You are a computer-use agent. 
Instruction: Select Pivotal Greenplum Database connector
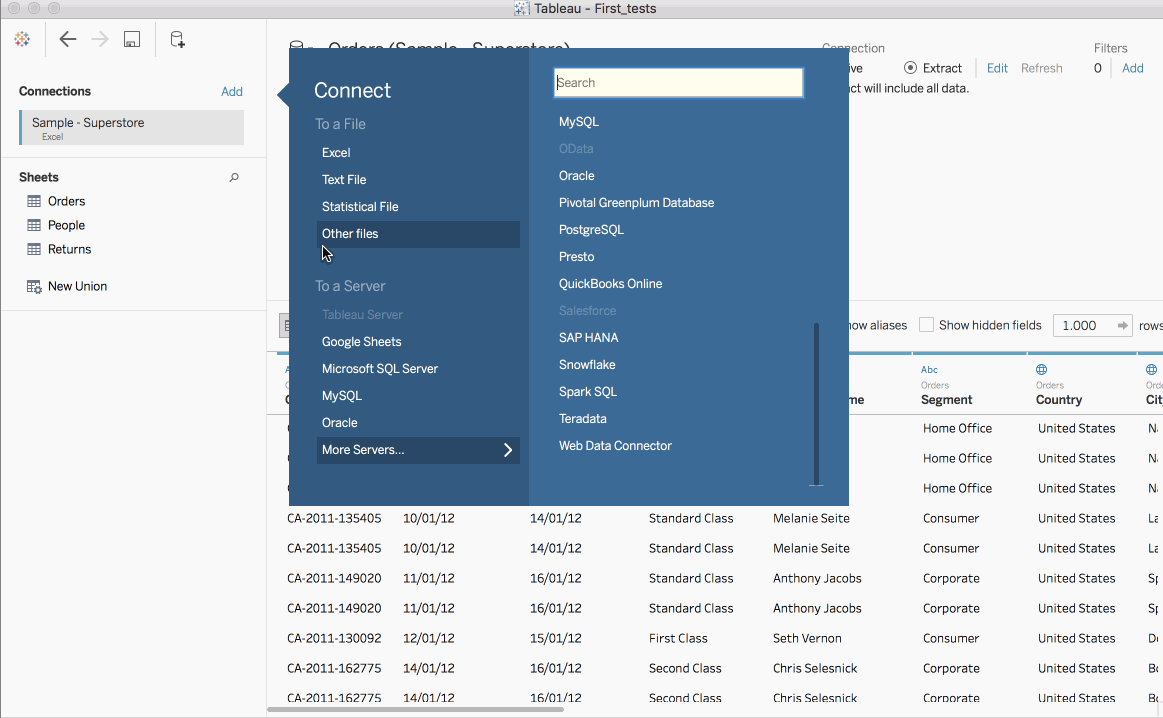click(x=636, y=203)
